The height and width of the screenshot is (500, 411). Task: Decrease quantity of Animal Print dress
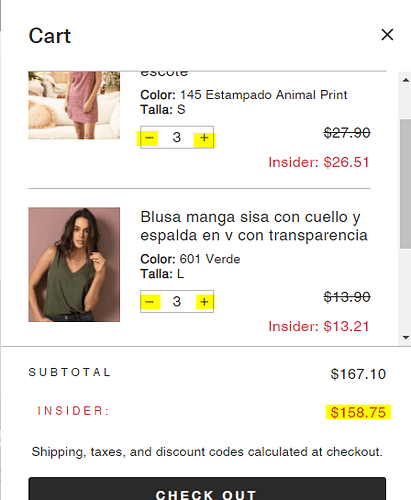[x=149, y=138]
